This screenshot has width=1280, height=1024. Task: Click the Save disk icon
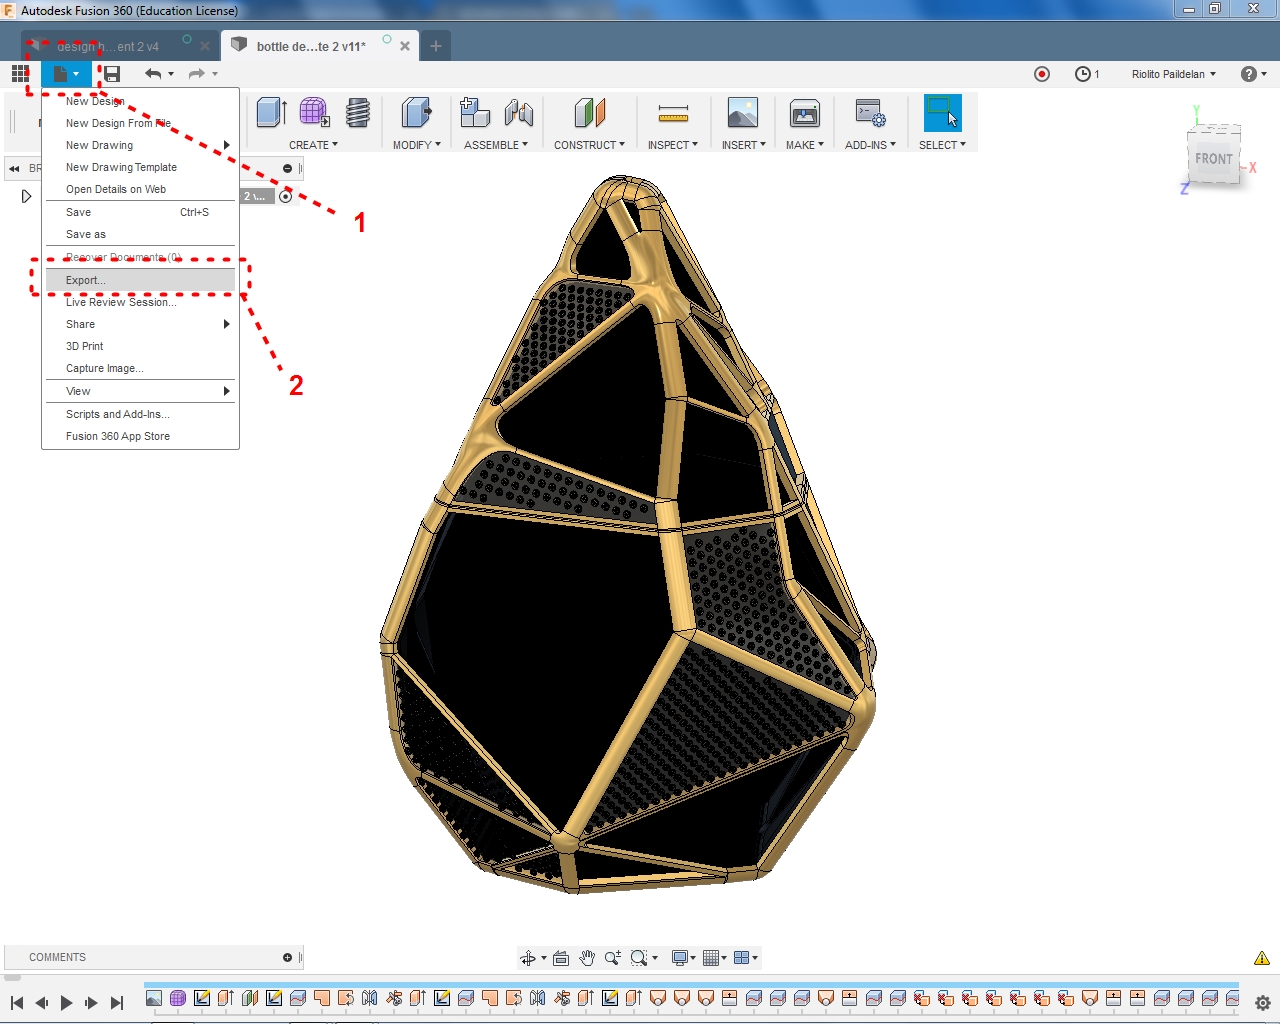(111, 73)
